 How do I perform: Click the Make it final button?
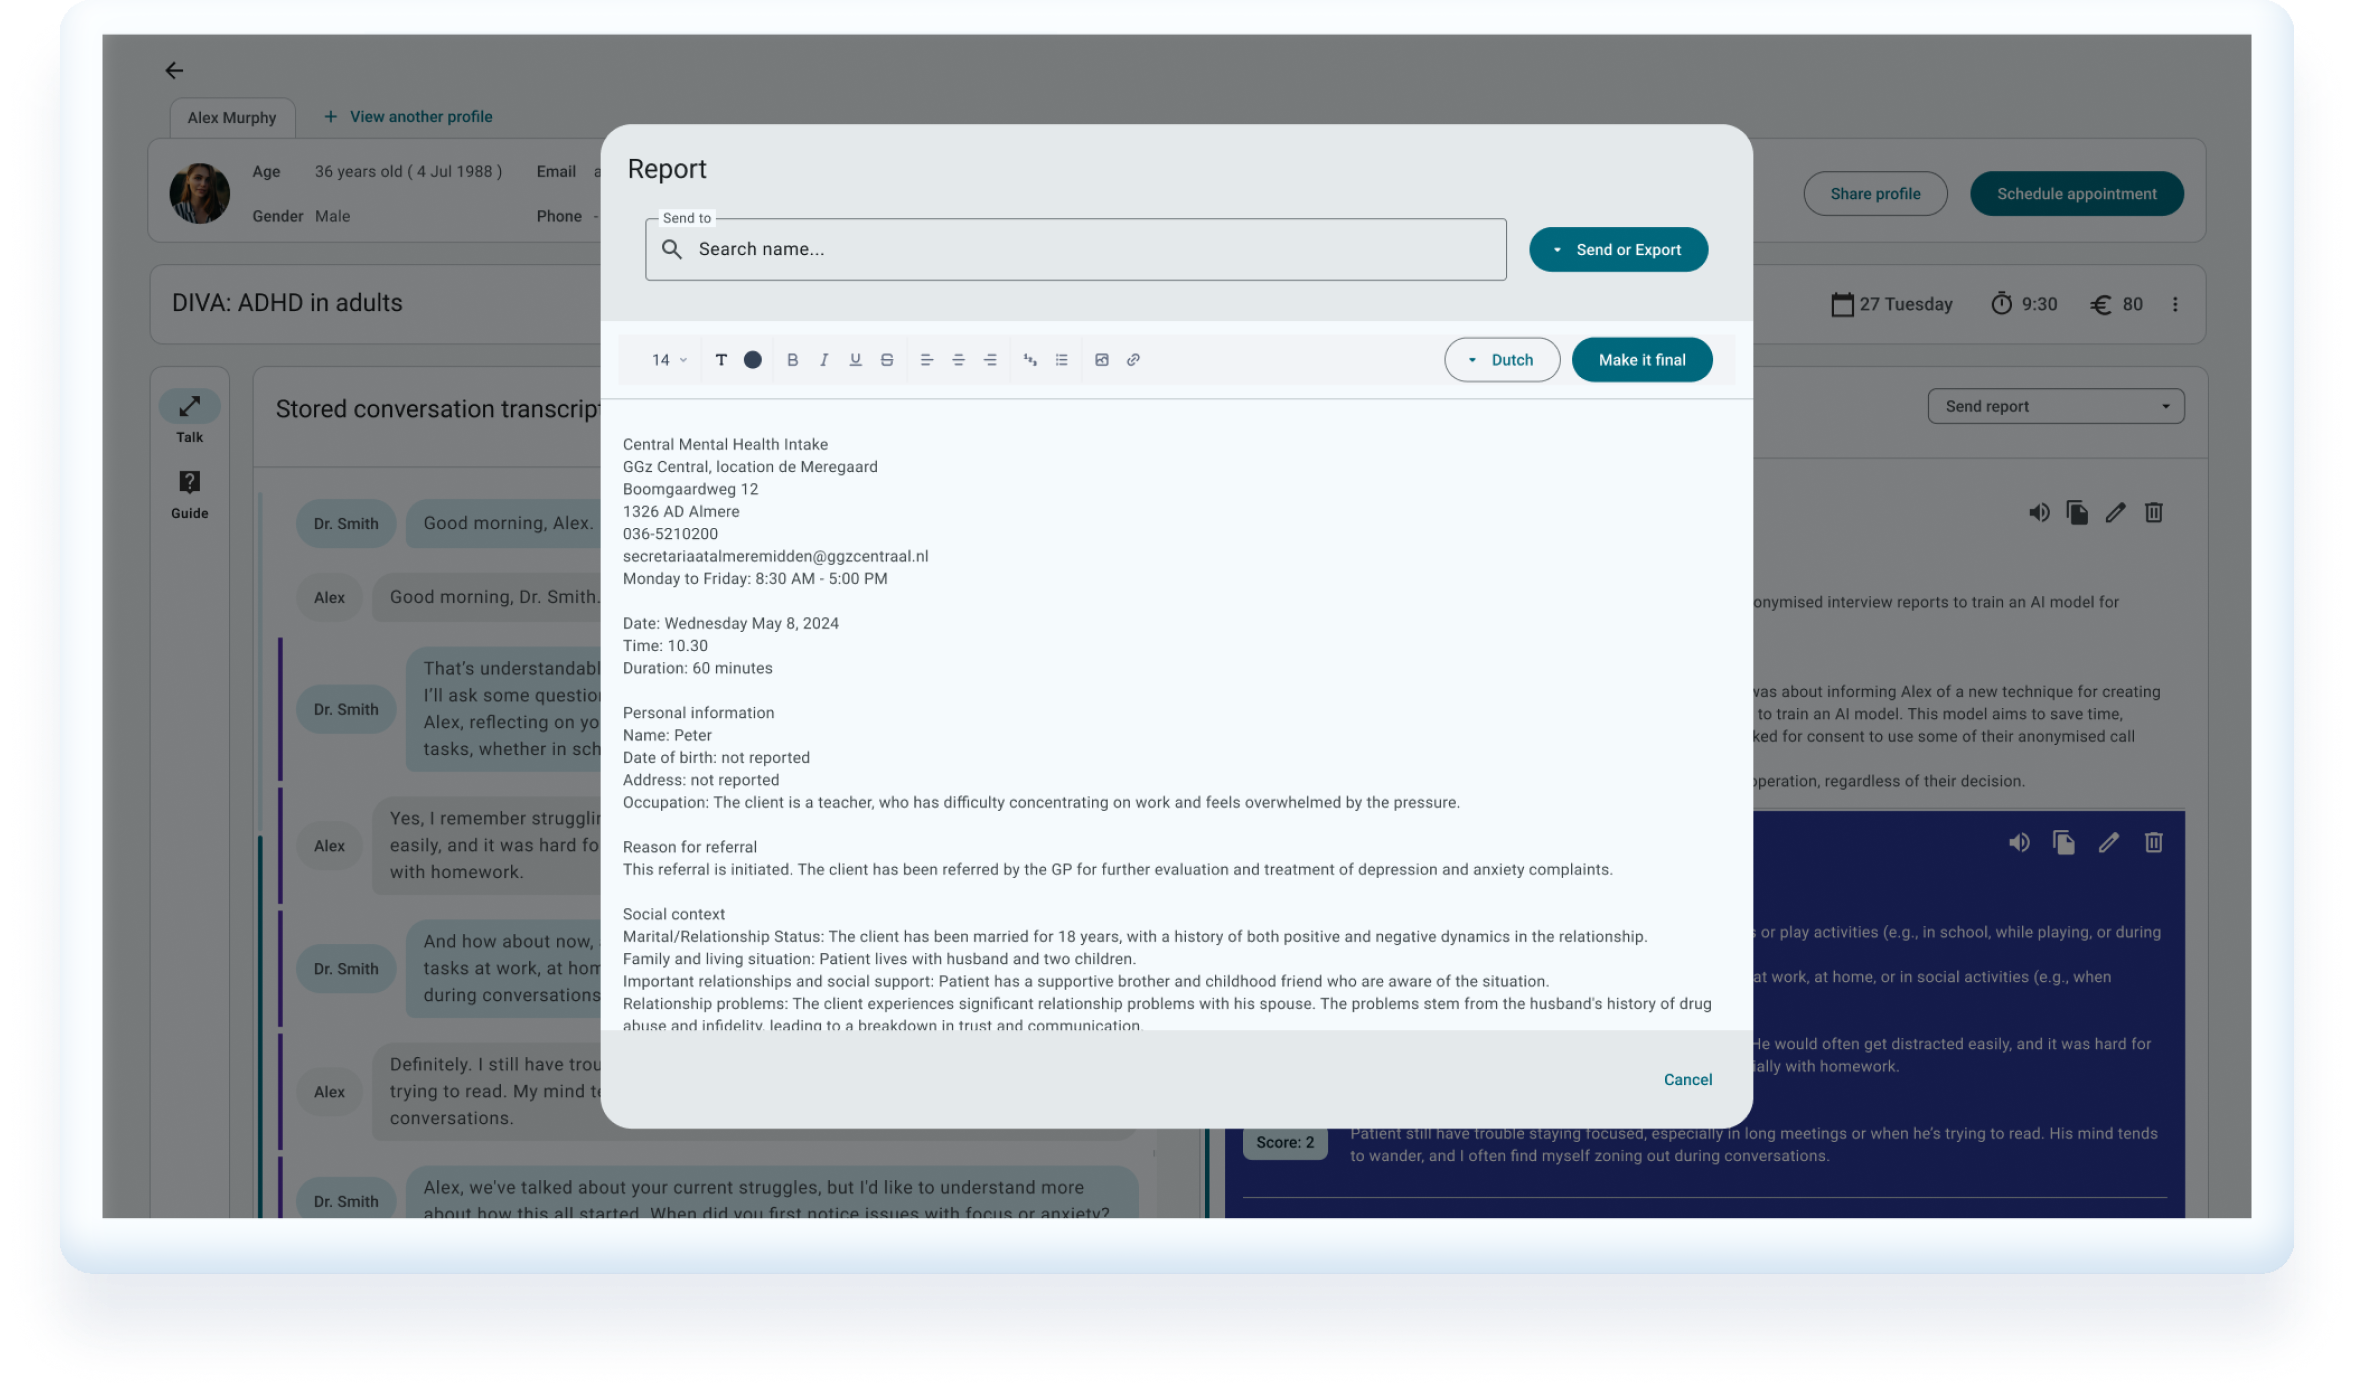click(1641, 360)
